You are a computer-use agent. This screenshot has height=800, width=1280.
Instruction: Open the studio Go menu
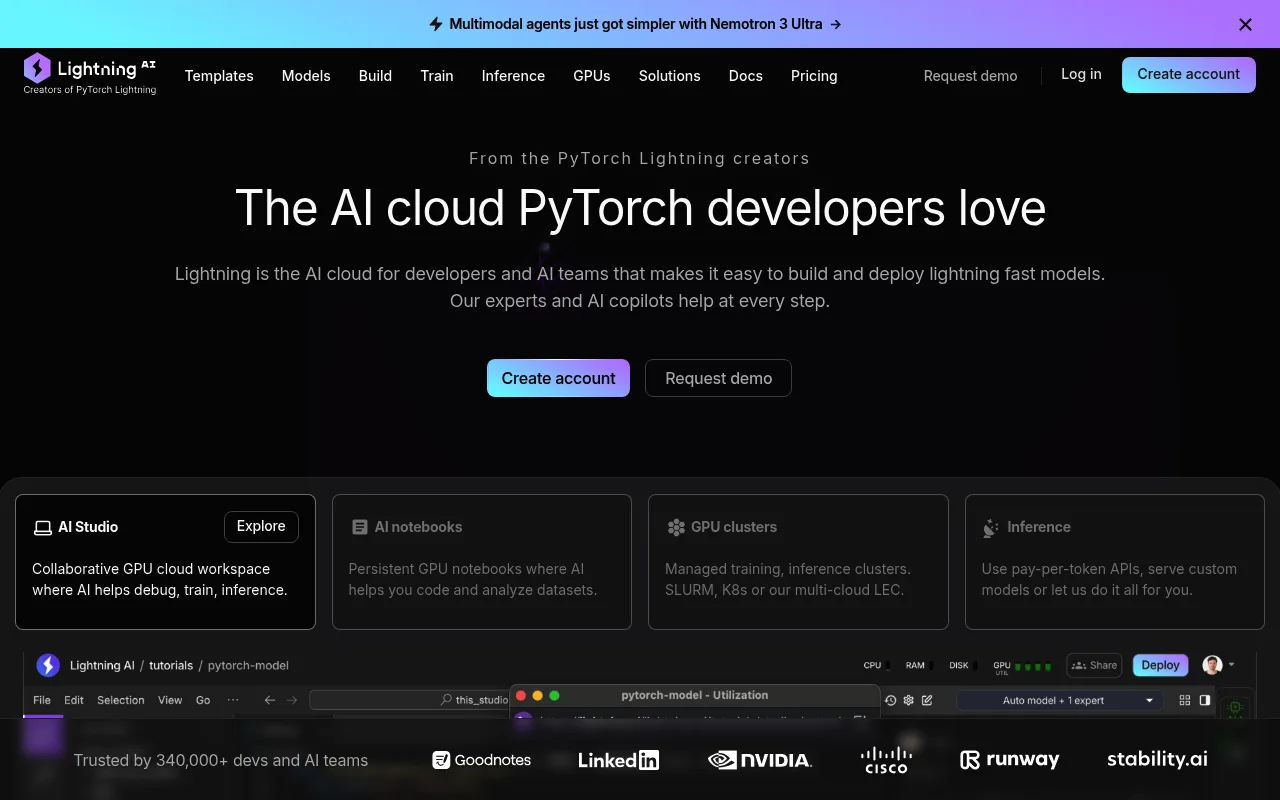pos(203,700)
